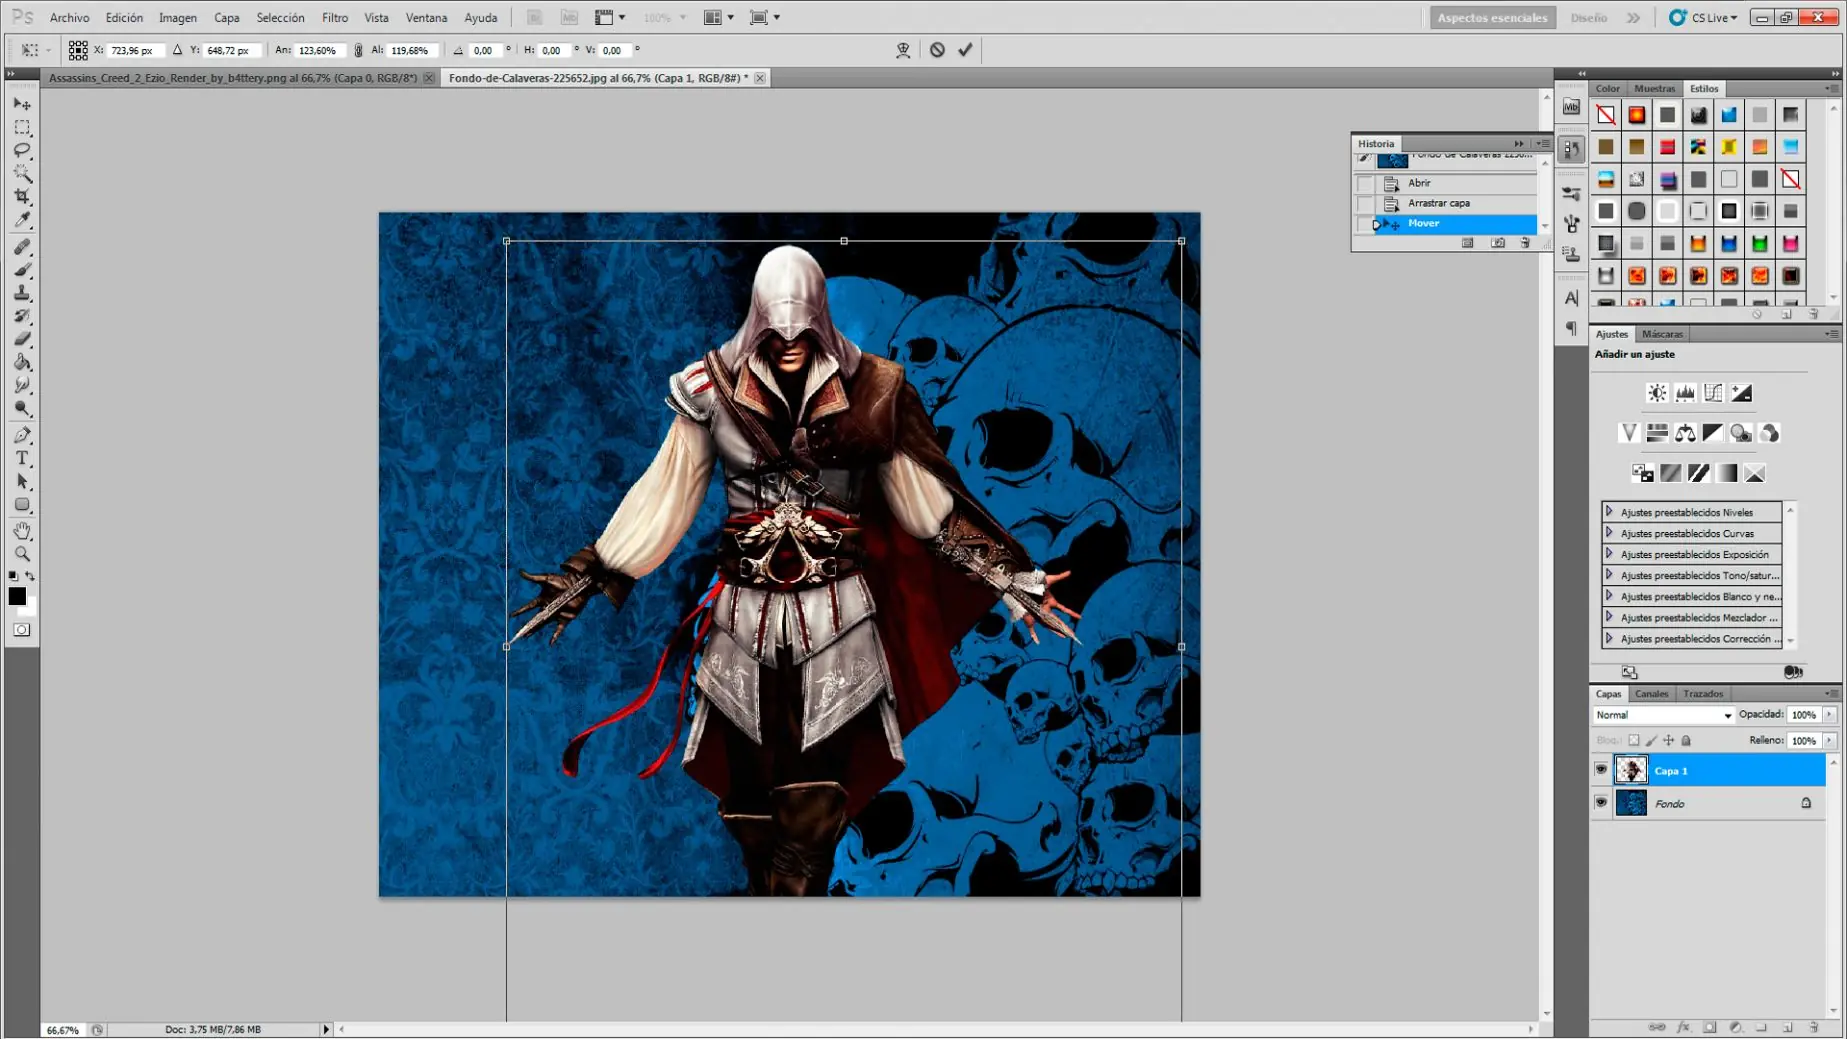The width and height of the screenshot is (1847, 1039).
Task: Open the layer blend mode dropdown
Action: (x=1663, y=715)
